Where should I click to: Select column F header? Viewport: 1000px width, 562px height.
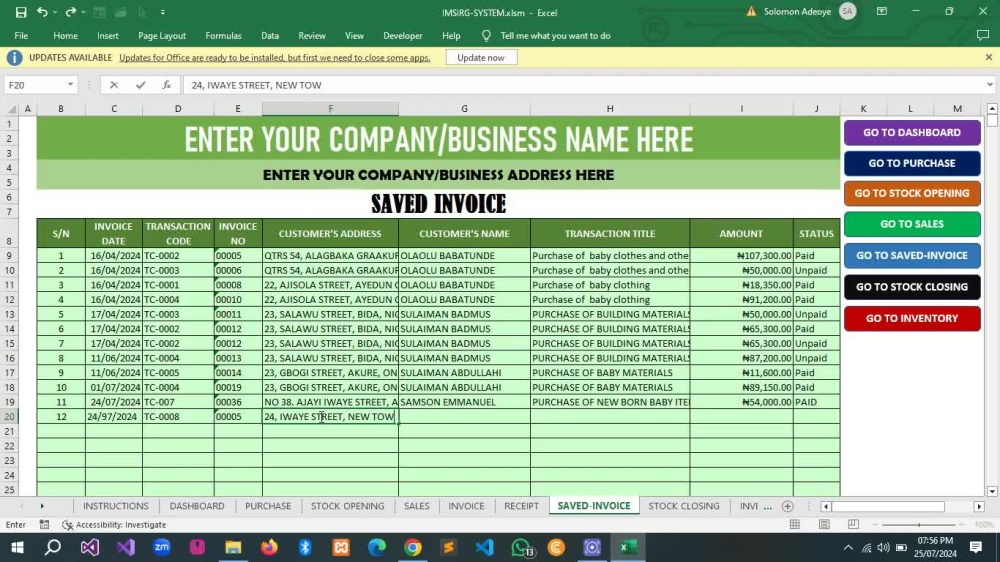(330, 108)
